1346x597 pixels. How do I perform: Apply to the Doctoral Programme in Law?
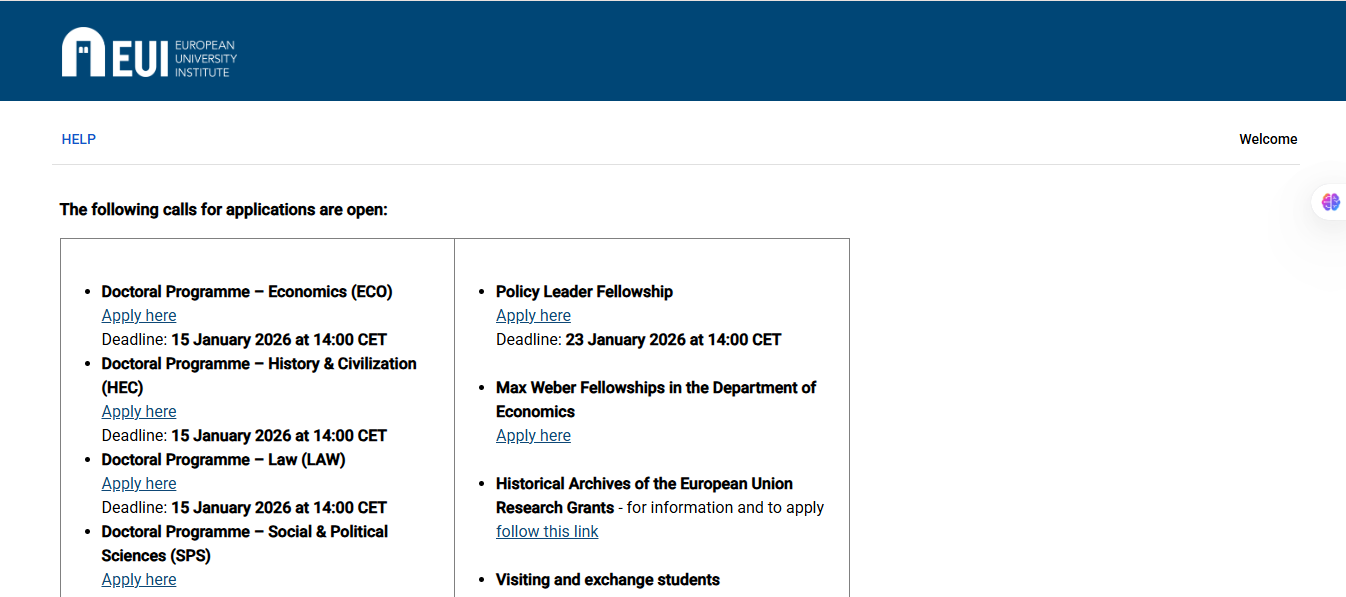(x=138, y=483)
